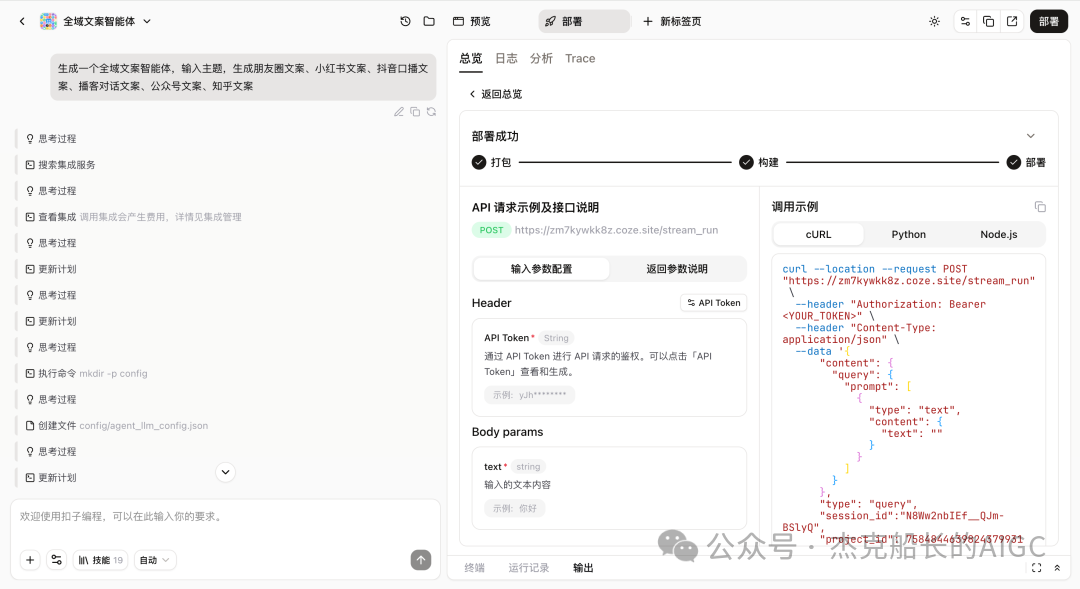Viewport: 1080px width, 589px height.
Task: Copy the prompt message text
Action: click(415, 112)
